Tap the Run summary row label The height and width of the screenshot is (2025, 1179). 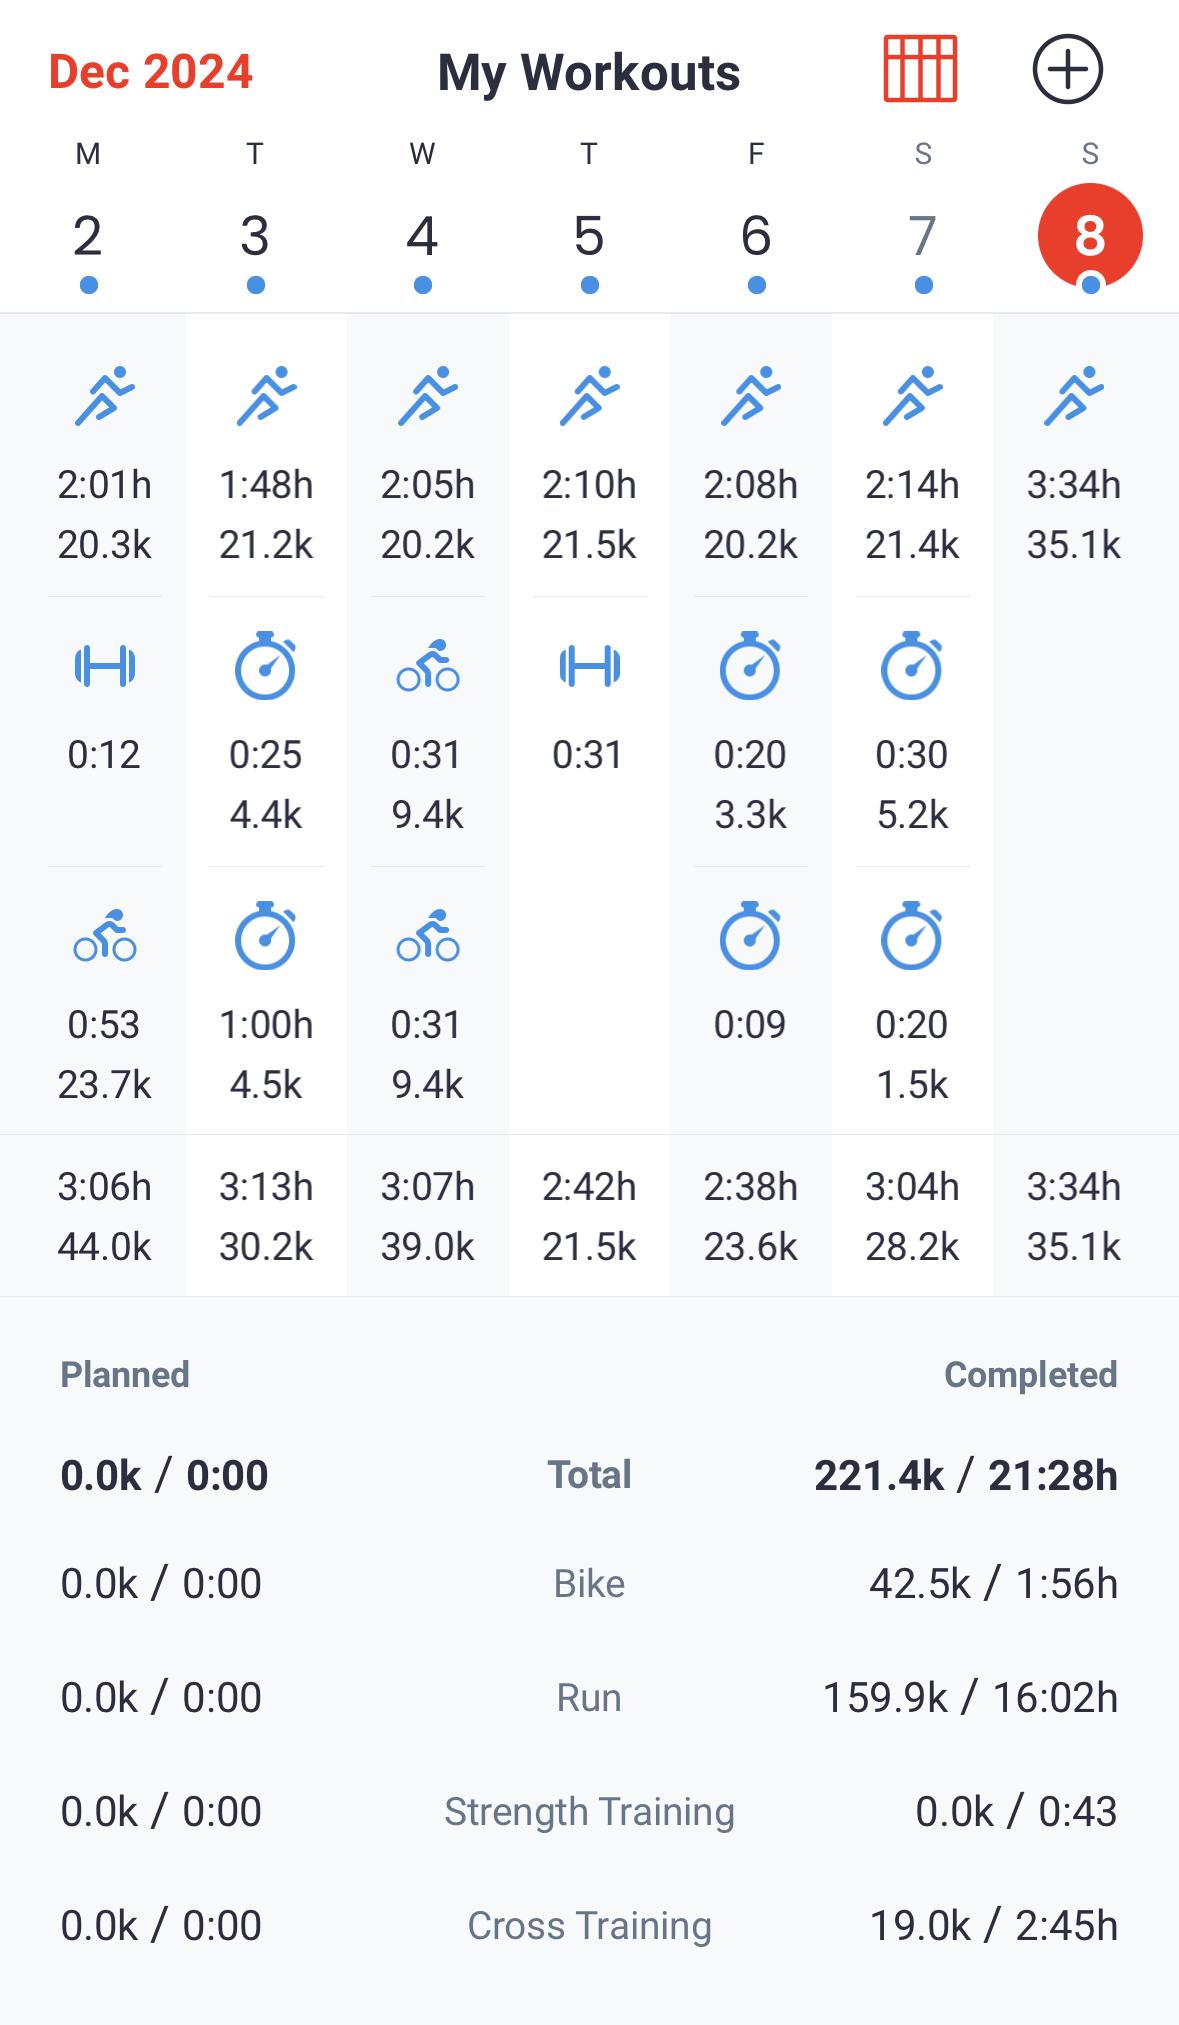tap(589, 1697)
